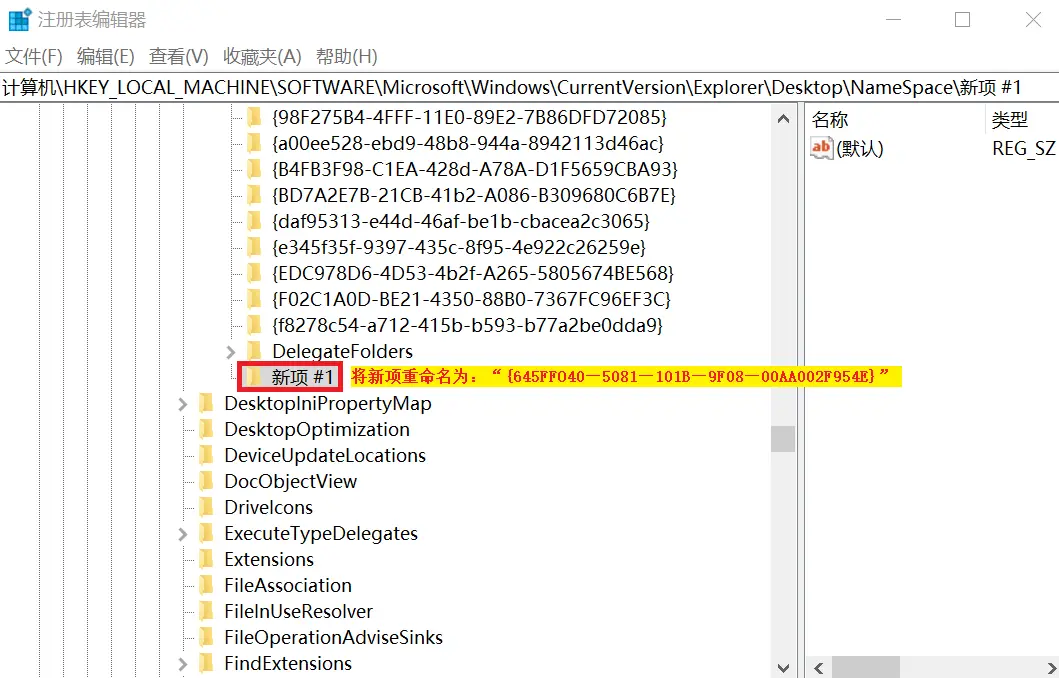Expand the DesktopIniPropertyMap key arrow
The width and height of the screenshot is (1059, 678).
(x=183, y=404)
